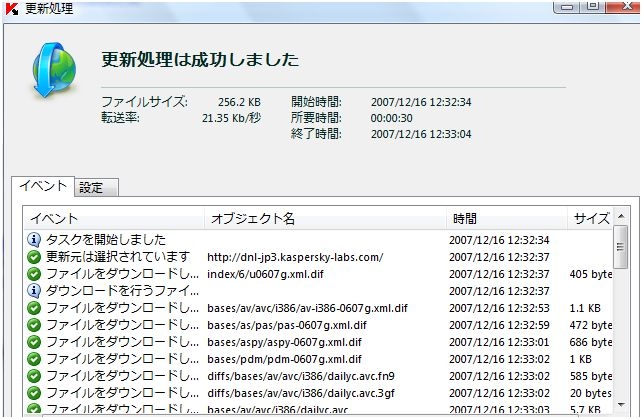This screenshot has height=419, width=642.
Task: Click the globe download update icon
Action: tap(54, 70)
